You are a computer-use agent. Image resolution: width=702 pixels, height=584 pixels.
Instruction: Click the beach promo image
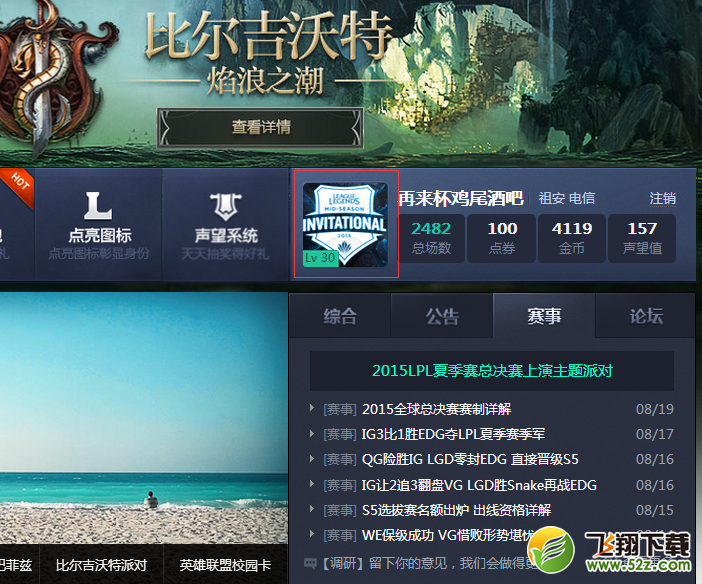tap(143, 418)
